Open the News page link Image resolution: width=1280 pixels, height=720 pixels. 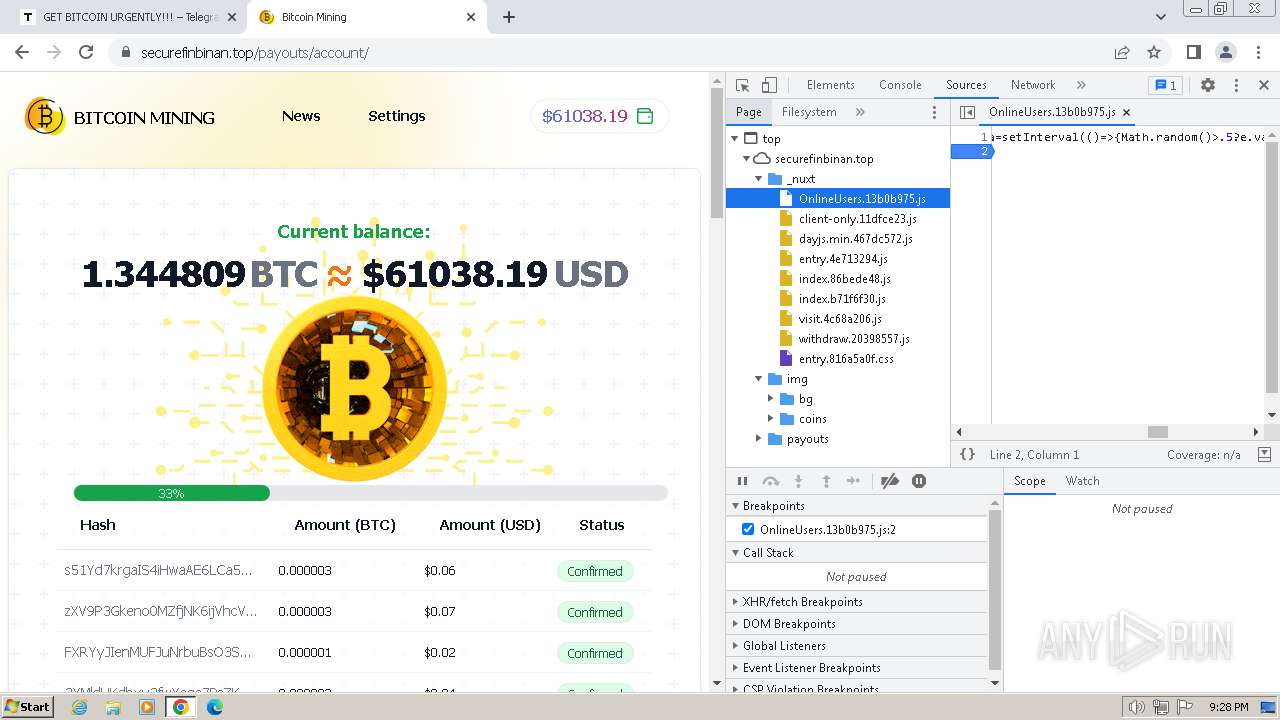tap(301, 116)
